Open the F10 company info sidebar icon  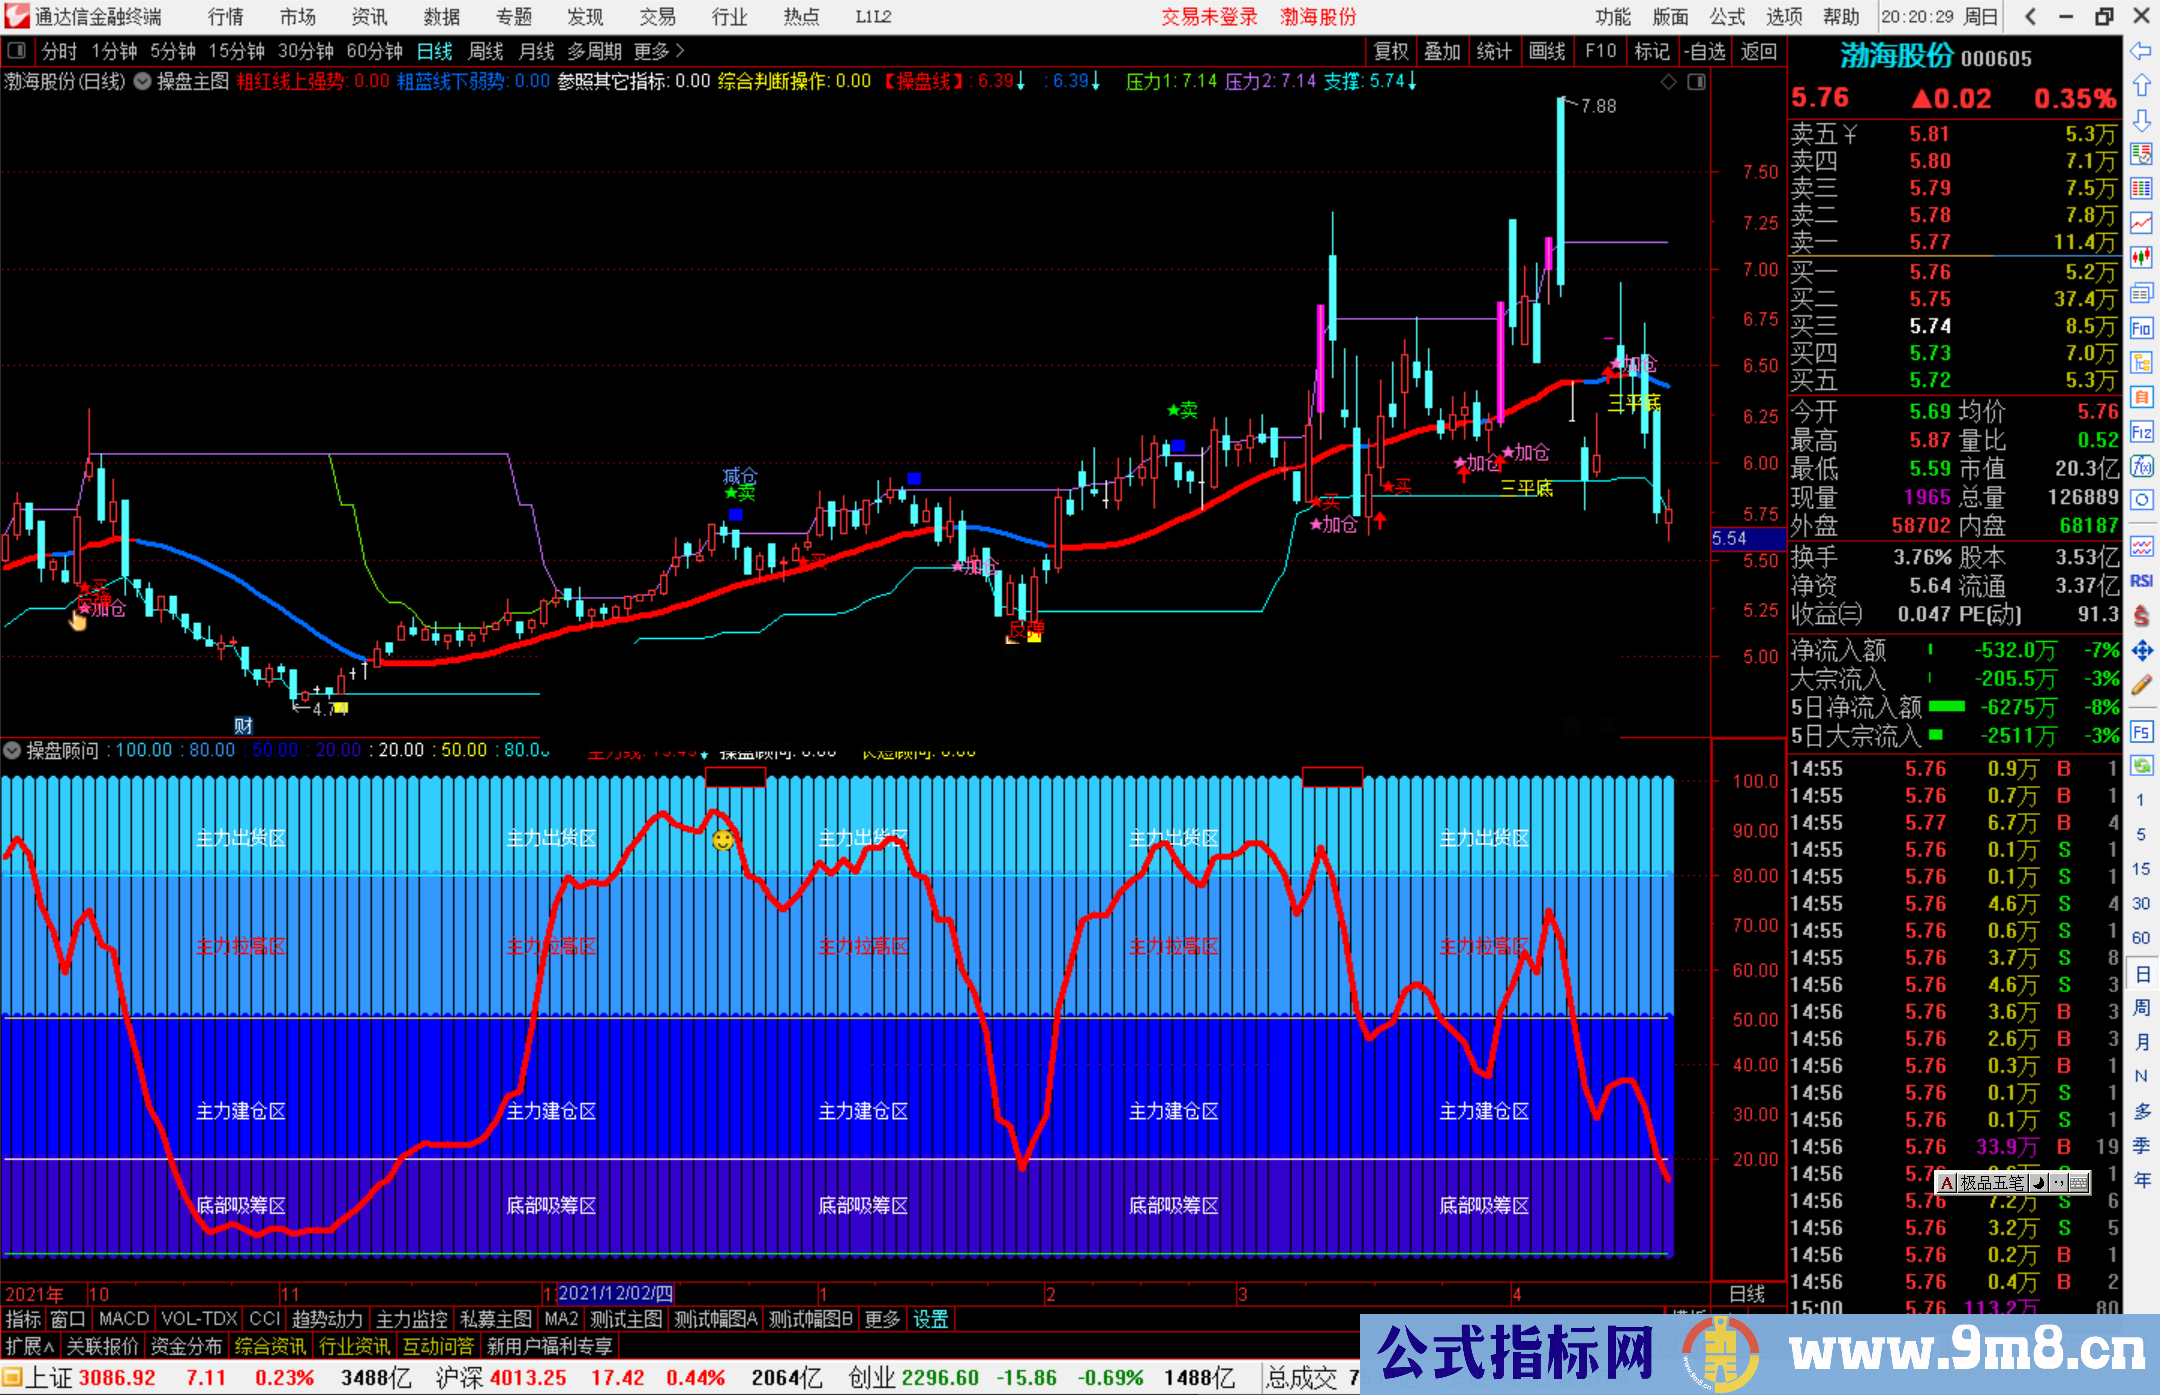click(2141, 328)
